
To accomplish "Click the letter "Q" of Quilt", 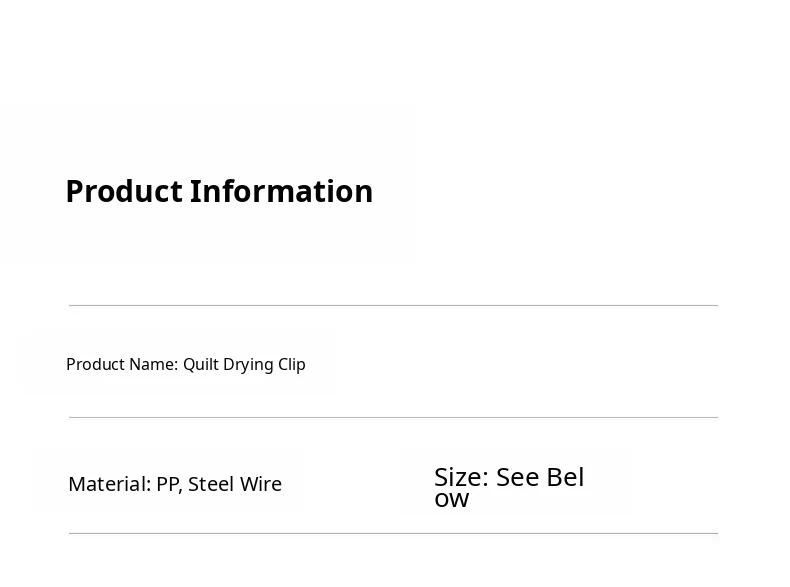I will click(189, 364).
